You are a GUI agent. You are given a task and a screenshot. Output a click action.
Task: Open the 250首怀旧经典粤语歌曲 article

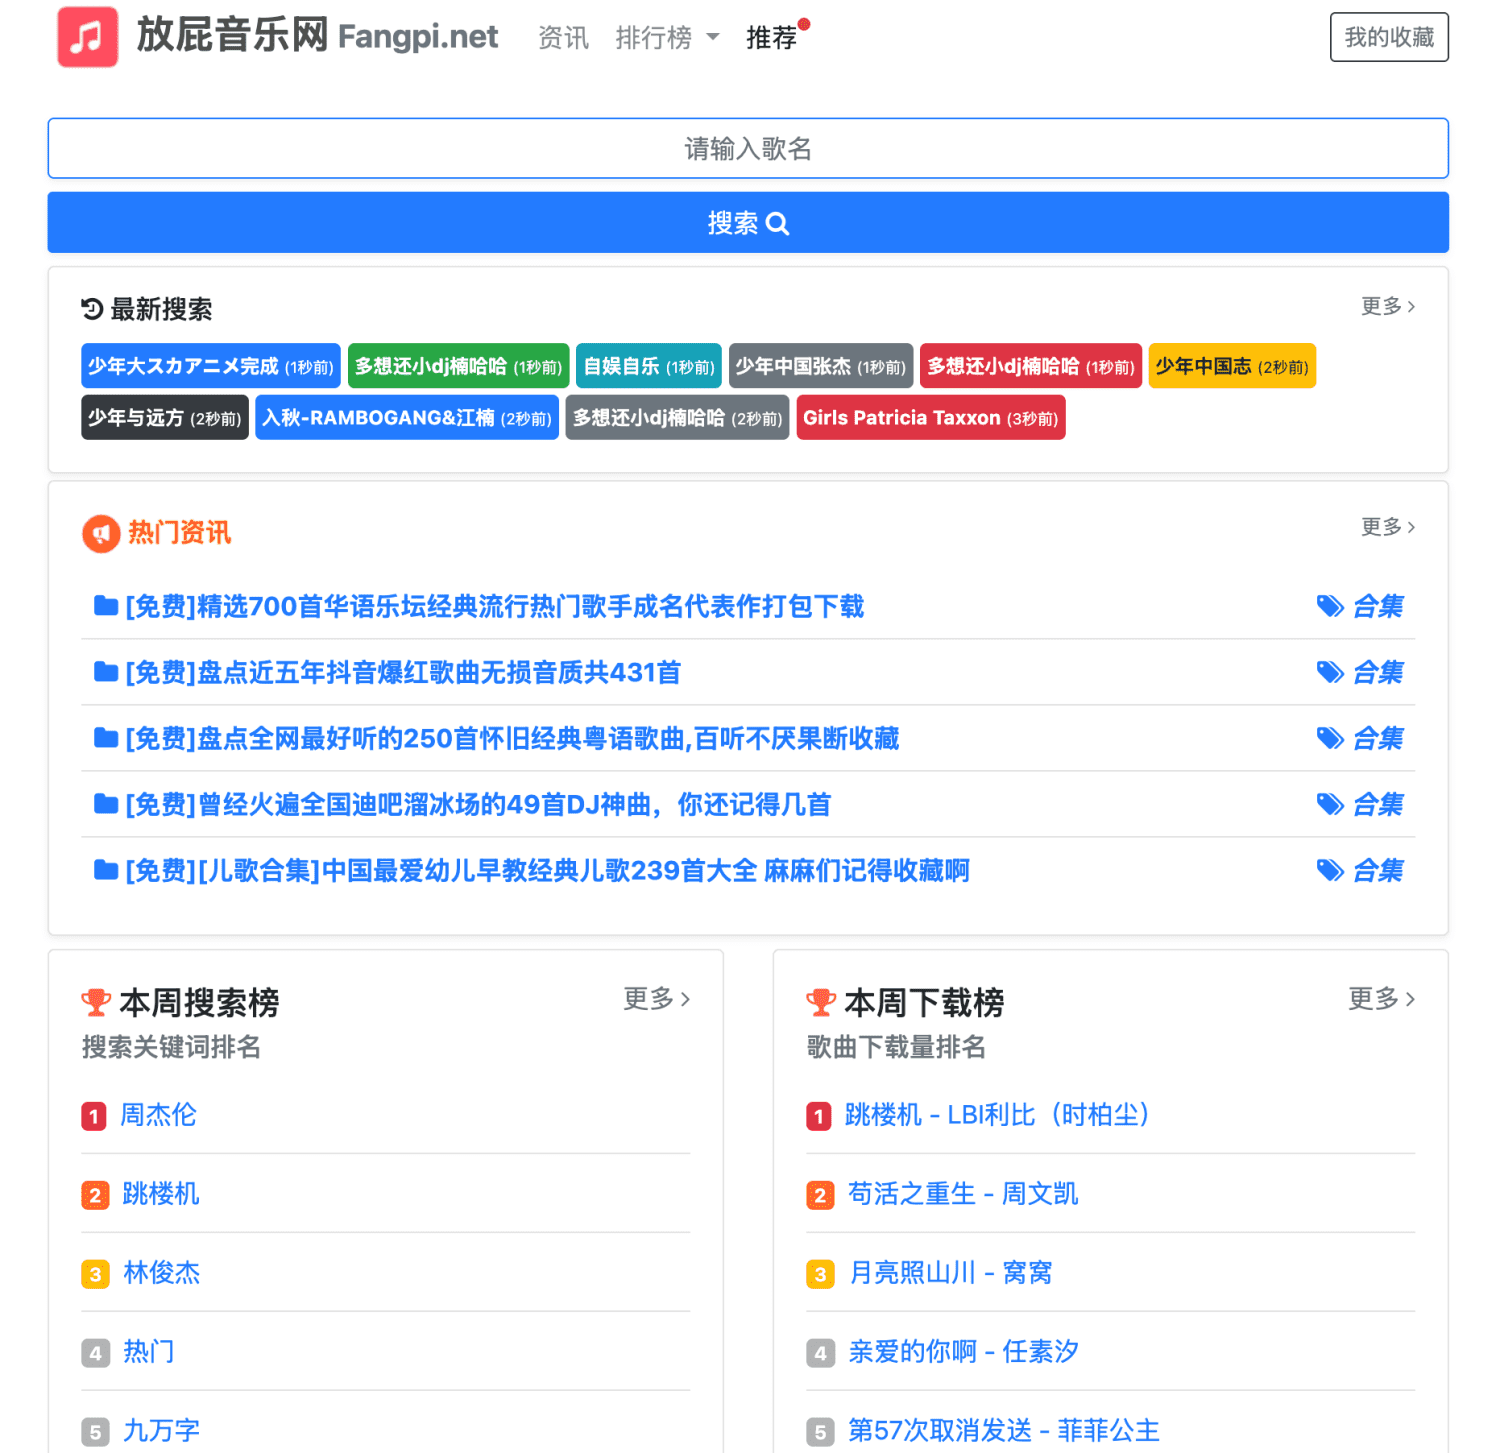coord(512,738)
